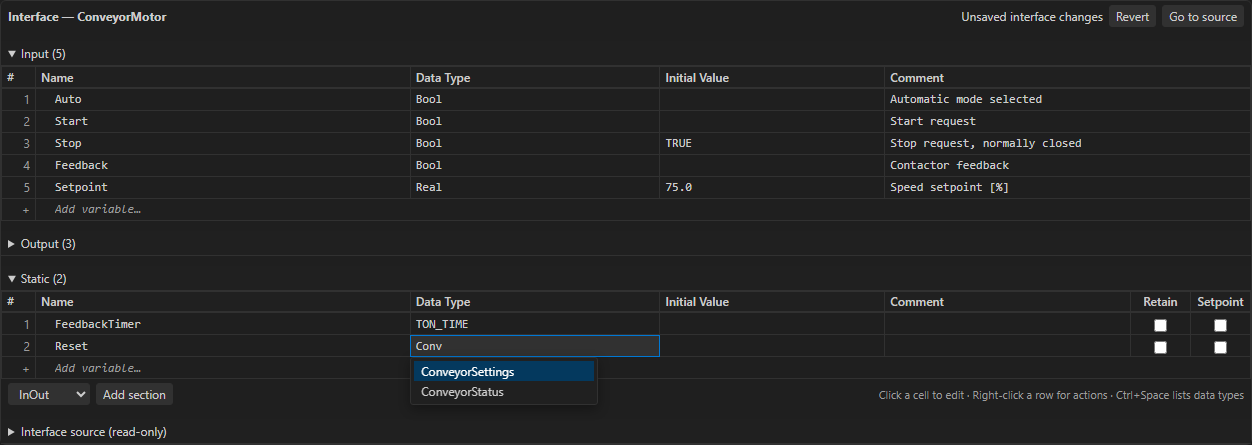Open the InOut section type dropdown
Screen dimensions: 1252x445
[49, 395]
